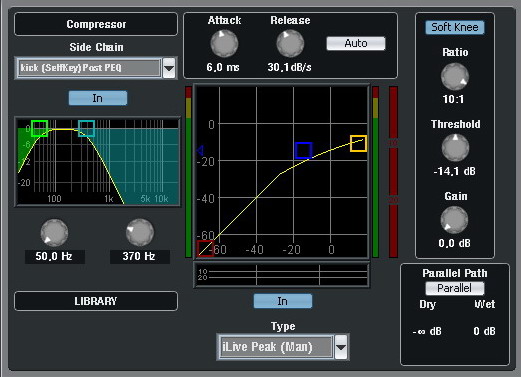
Task: Click the kick (SelfKey) Post PEQ field
Action: pyautogui.click(x=89, y=68)
